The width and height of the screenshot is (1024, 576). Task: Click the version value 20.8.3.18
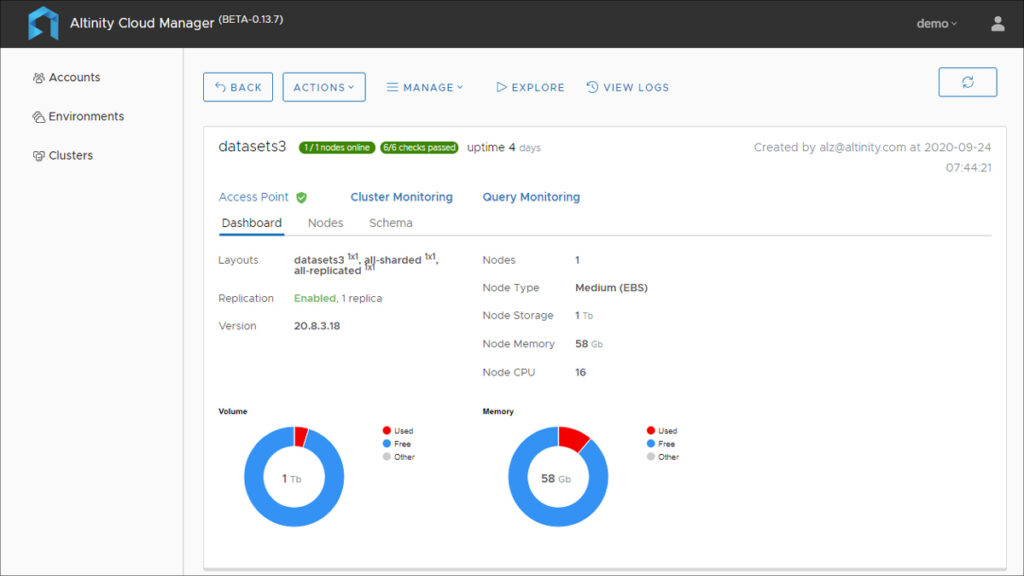click(x=317, y=326)
